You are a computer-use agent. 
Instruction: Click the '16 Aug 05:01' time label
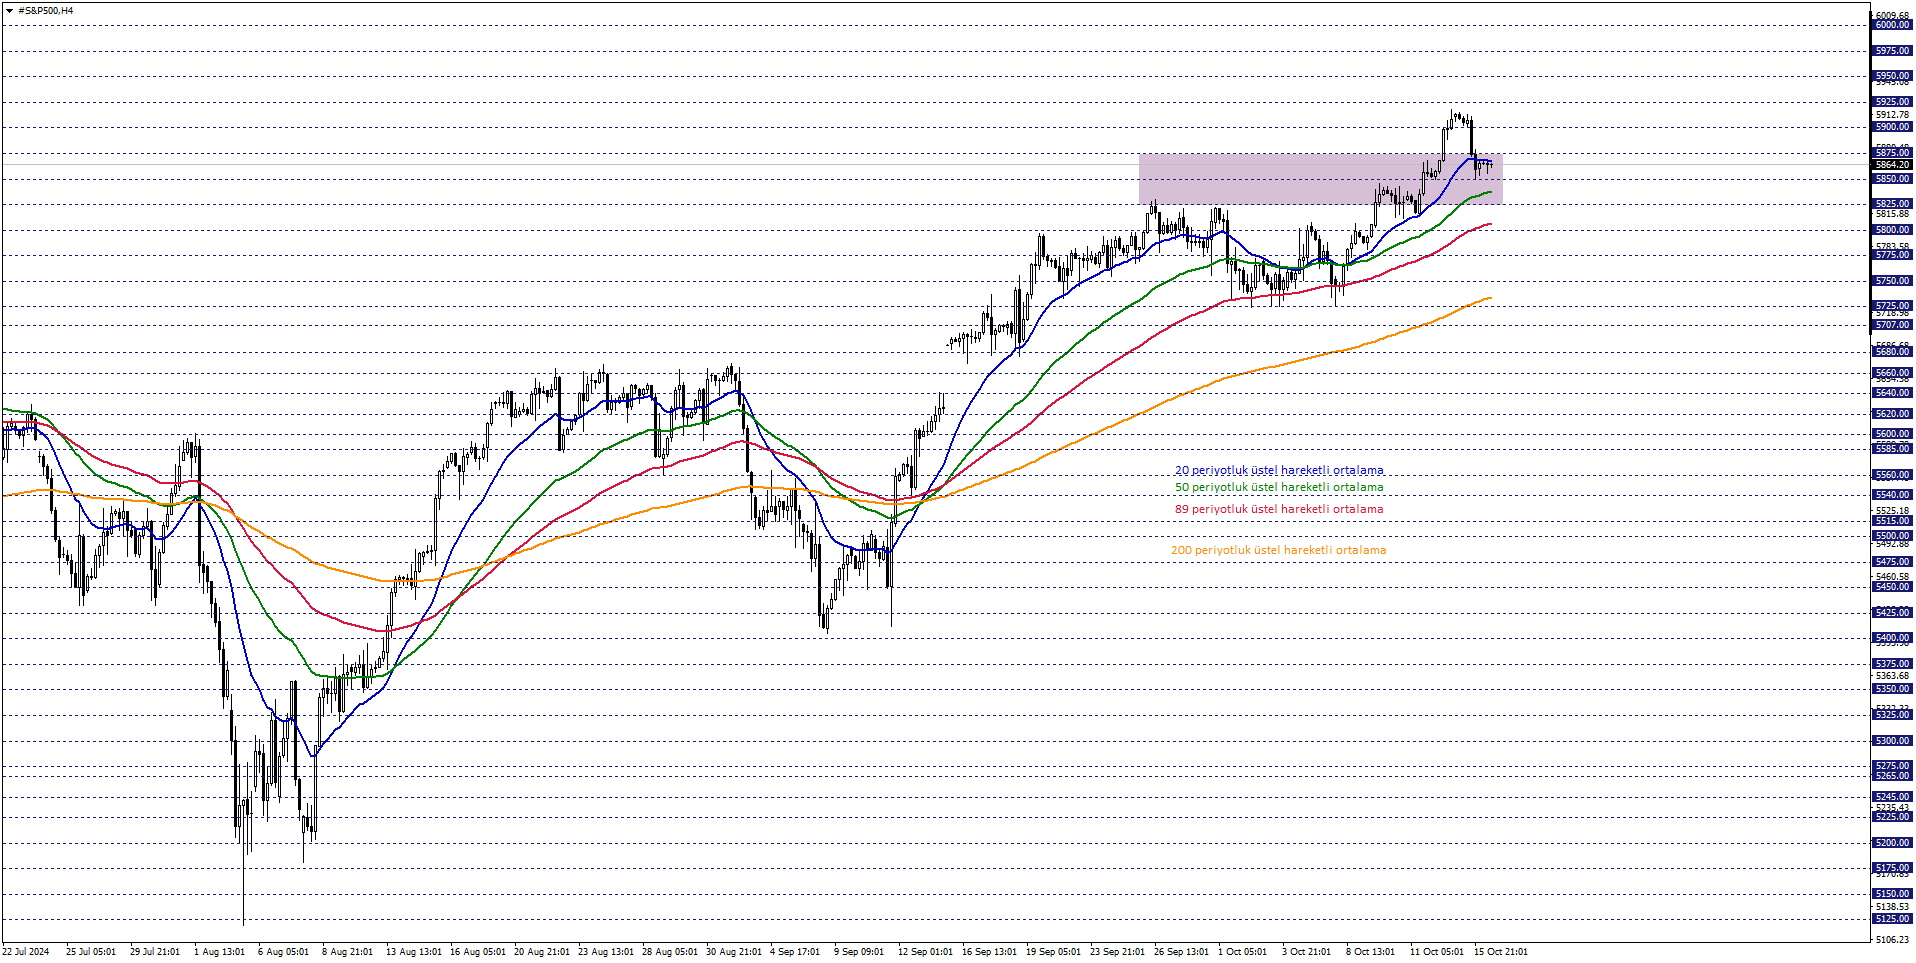click(x=478, y=952)
